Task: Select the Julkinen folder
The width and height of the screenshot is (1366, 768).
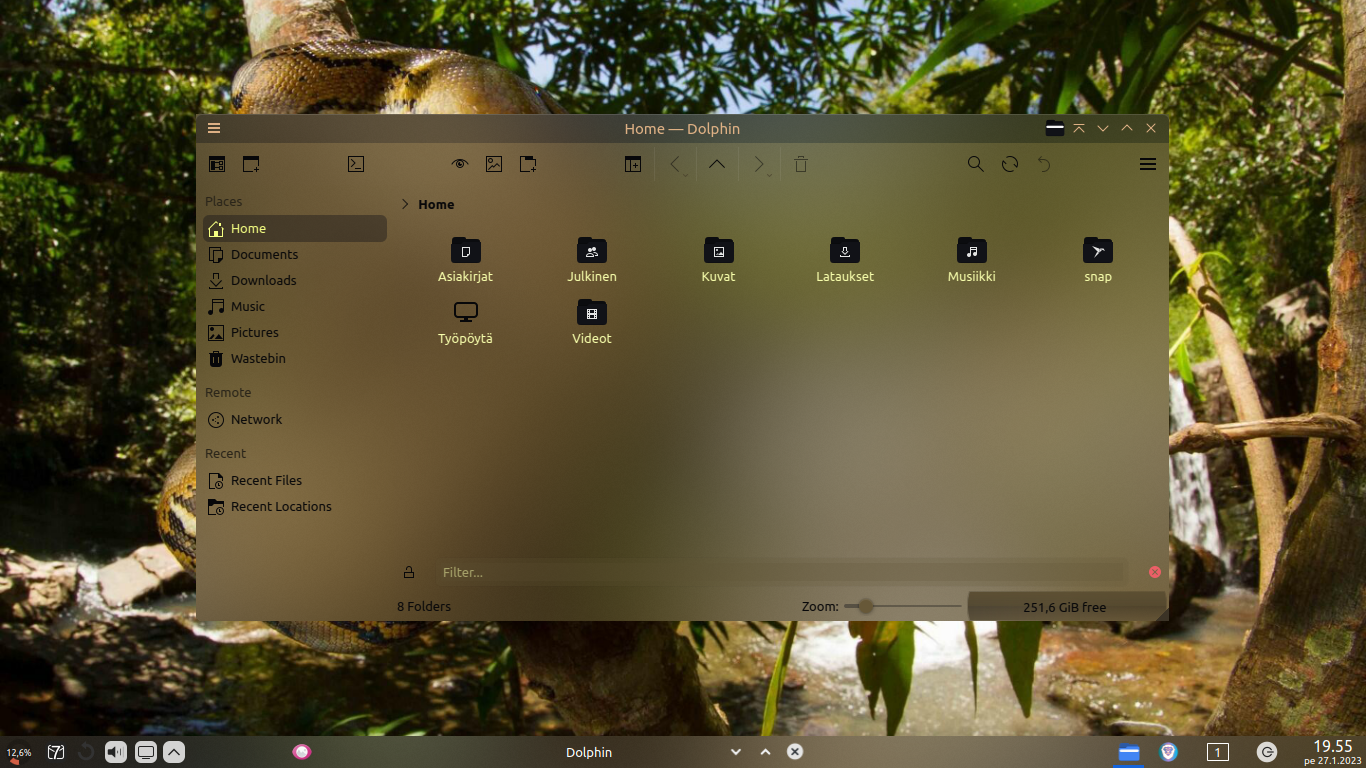Action: pos(592,261)
